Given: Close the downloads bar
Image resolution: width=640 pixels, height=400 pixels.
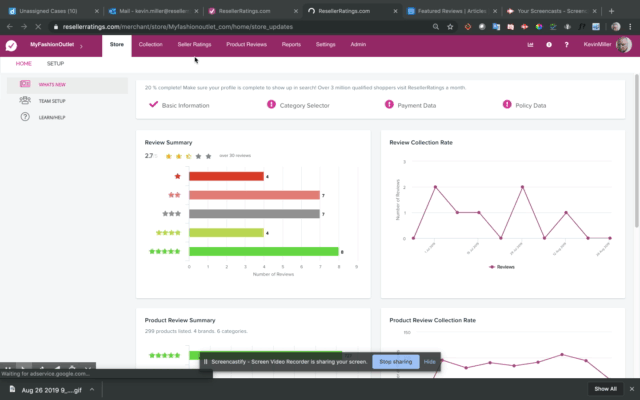Looking at the screenshot, I should coord(632,389).
